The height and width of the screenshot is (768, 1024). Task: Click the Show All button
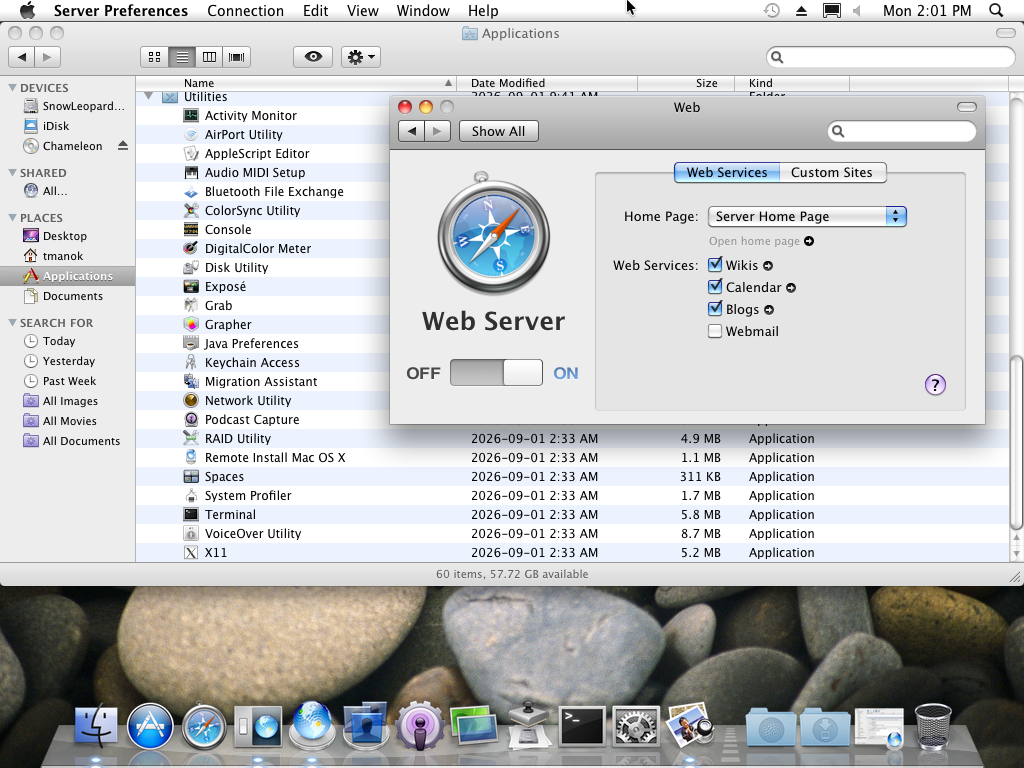click(x=498, y=131)
